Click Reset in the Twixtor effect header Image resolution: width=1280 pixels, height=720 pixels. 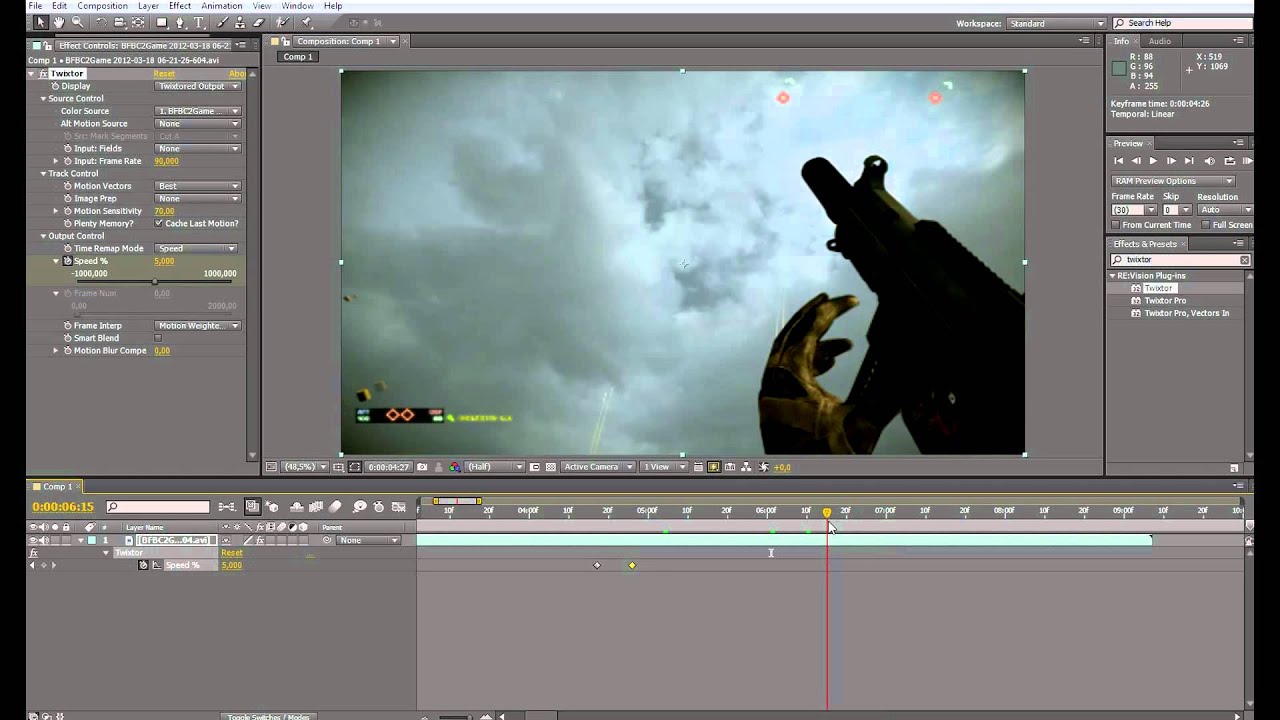pyautogui.click(x=164, y=74)
